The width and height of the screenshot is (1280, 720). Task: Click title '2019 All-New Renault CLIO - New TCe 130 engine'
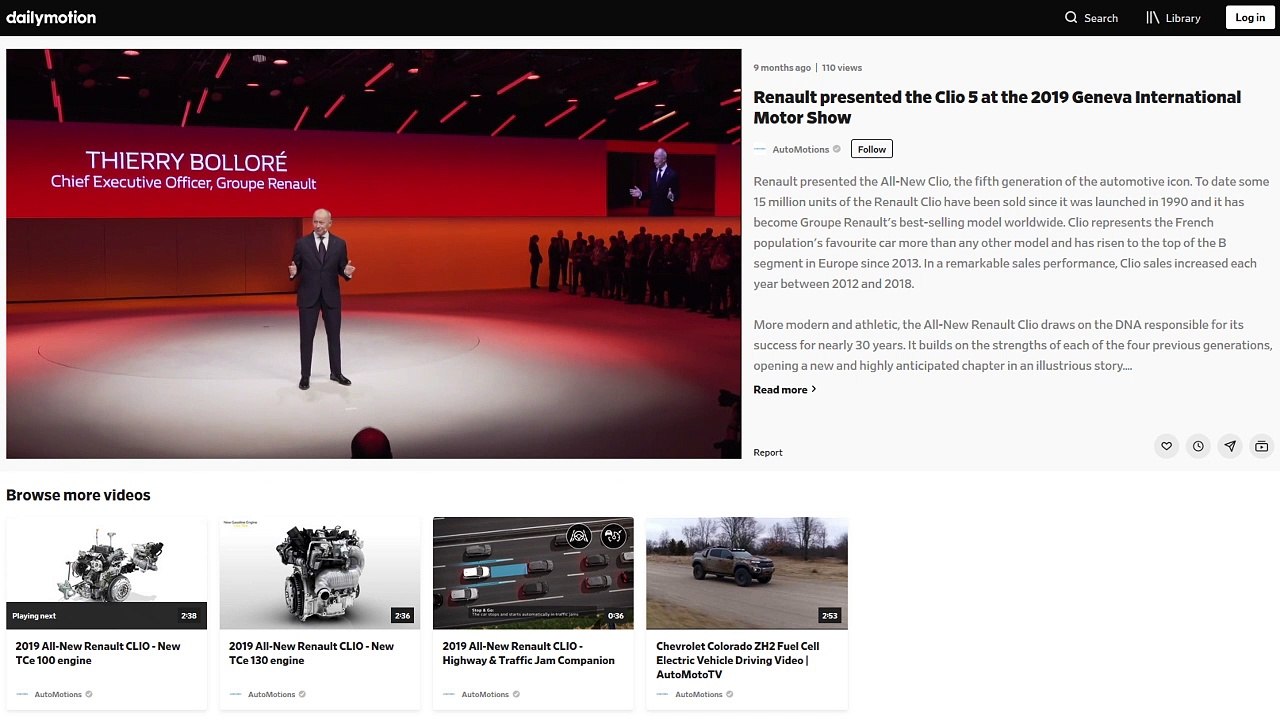click(312, 653)
